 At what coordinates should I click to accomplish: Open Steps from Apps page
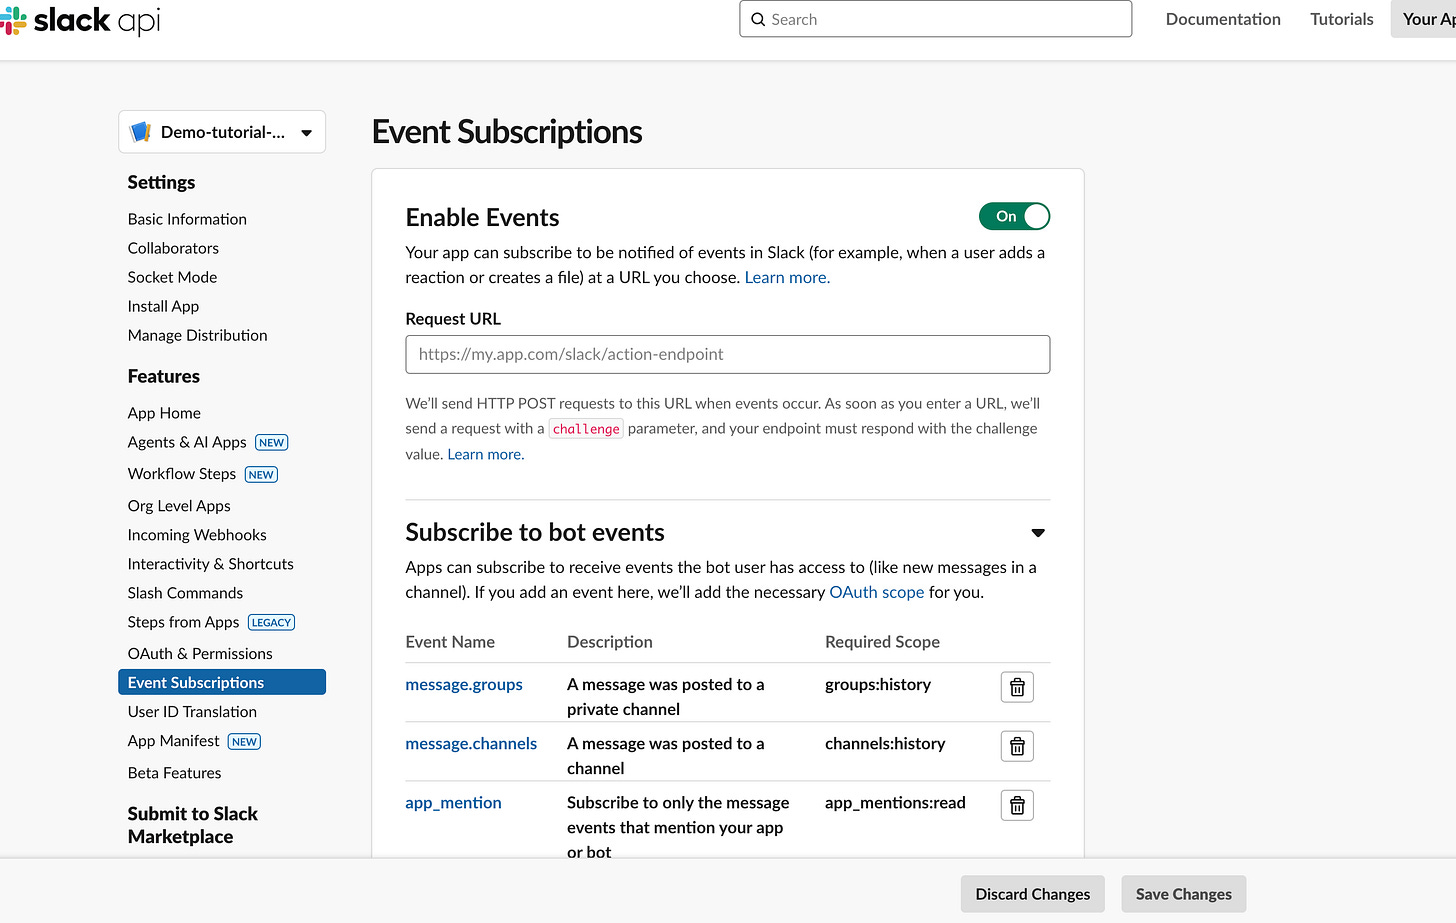point(183,622)
